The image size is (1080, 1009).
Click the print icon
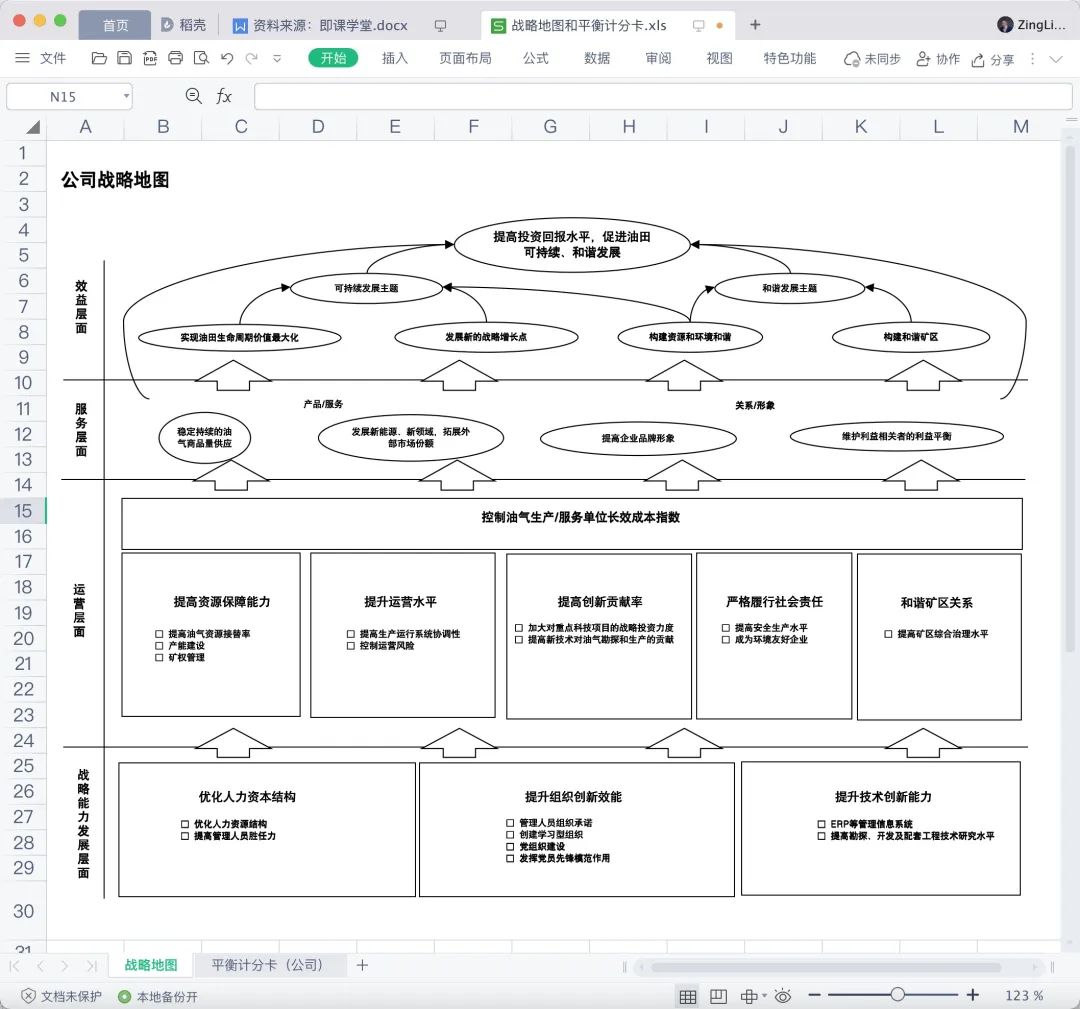click(x=176, y=58)
